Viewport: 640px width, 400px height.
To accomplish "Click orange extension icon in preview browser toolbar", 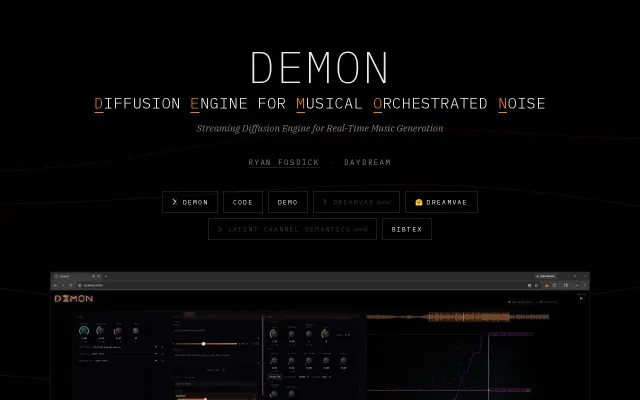I will pos(547,285).
